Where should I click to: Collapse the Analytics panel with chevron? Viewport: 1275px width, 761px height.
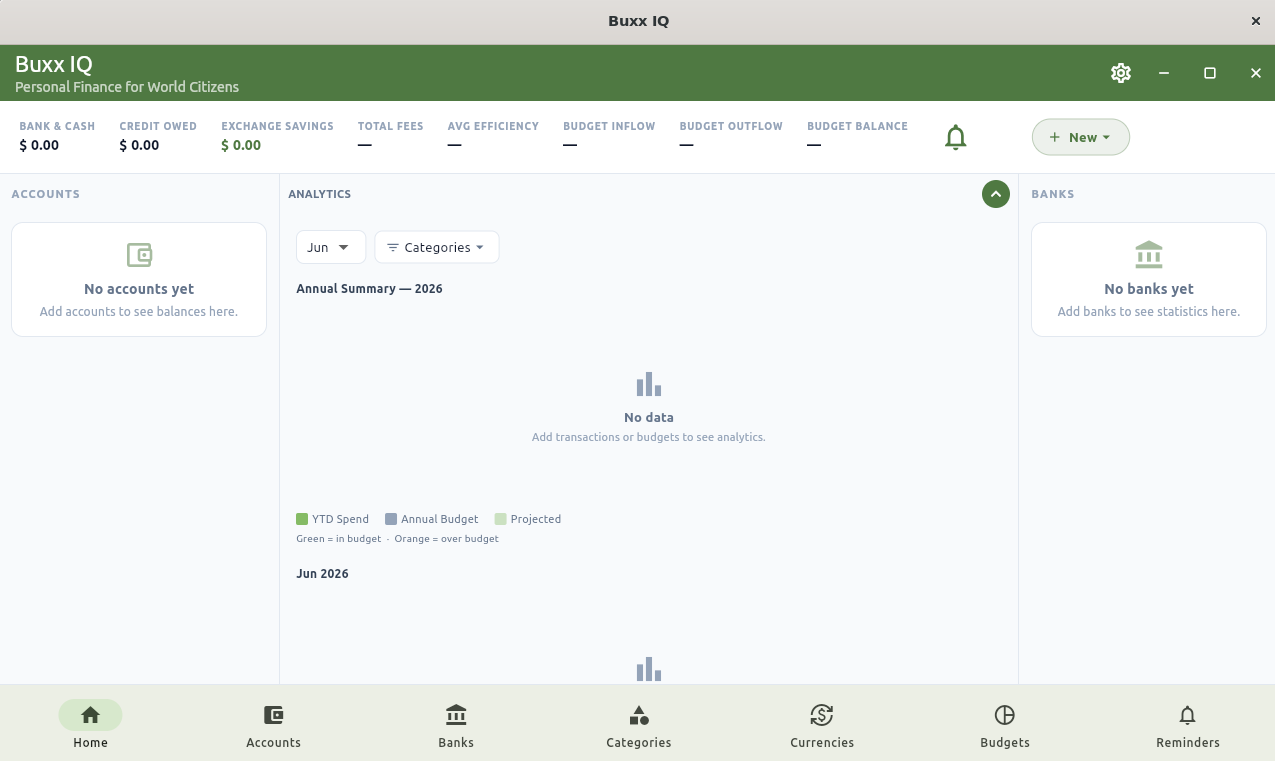tap(995, 194)
